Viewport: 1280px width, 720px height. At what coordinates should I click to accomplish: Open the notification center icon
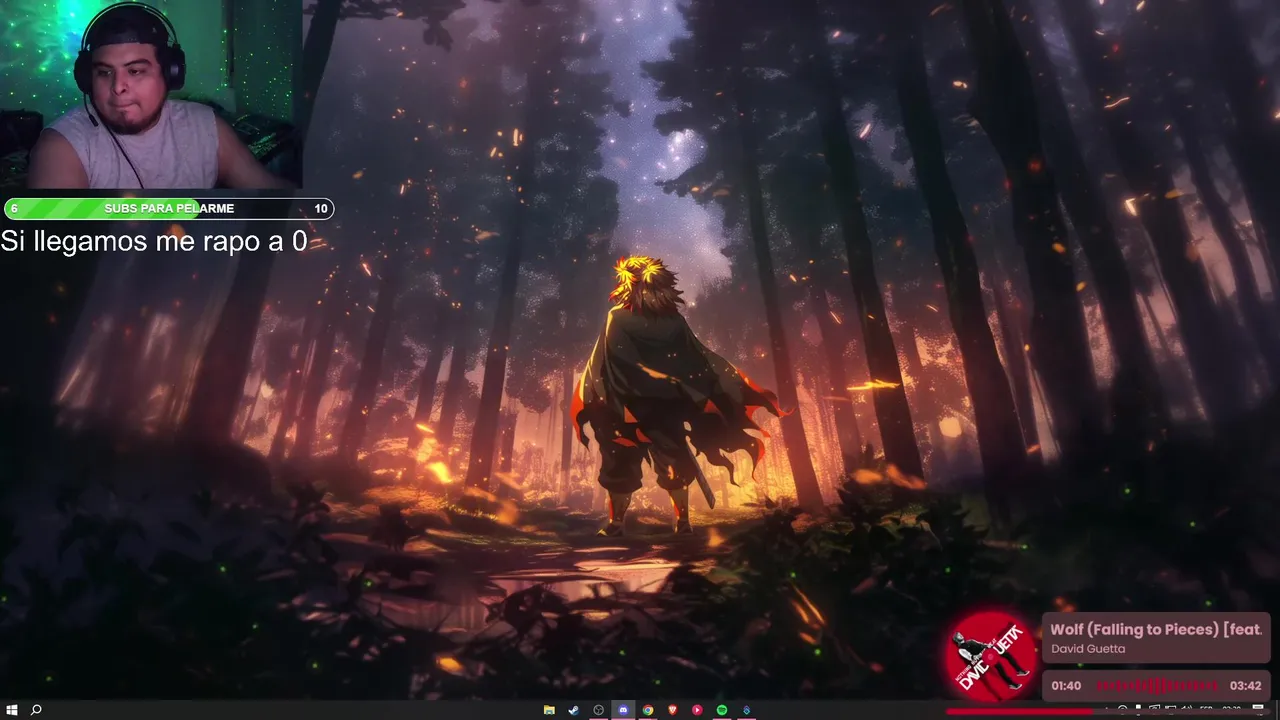(1258, 710)
